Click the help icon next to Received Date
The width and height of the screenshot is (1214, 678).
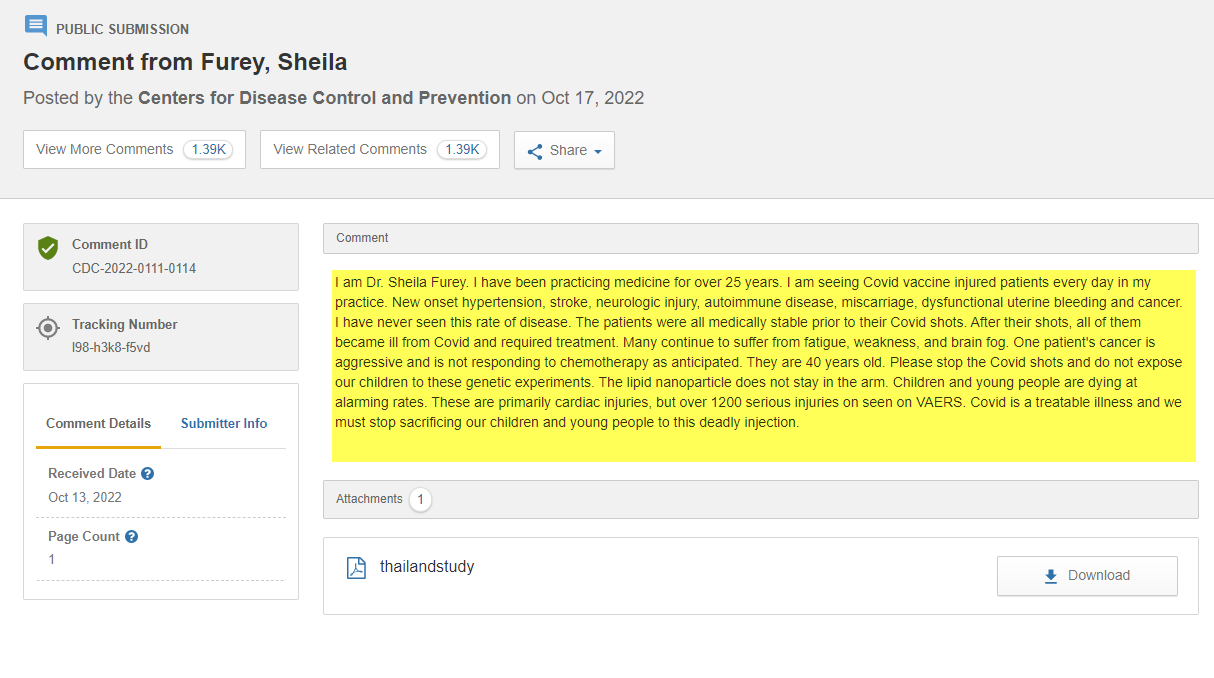pos(148,474)
